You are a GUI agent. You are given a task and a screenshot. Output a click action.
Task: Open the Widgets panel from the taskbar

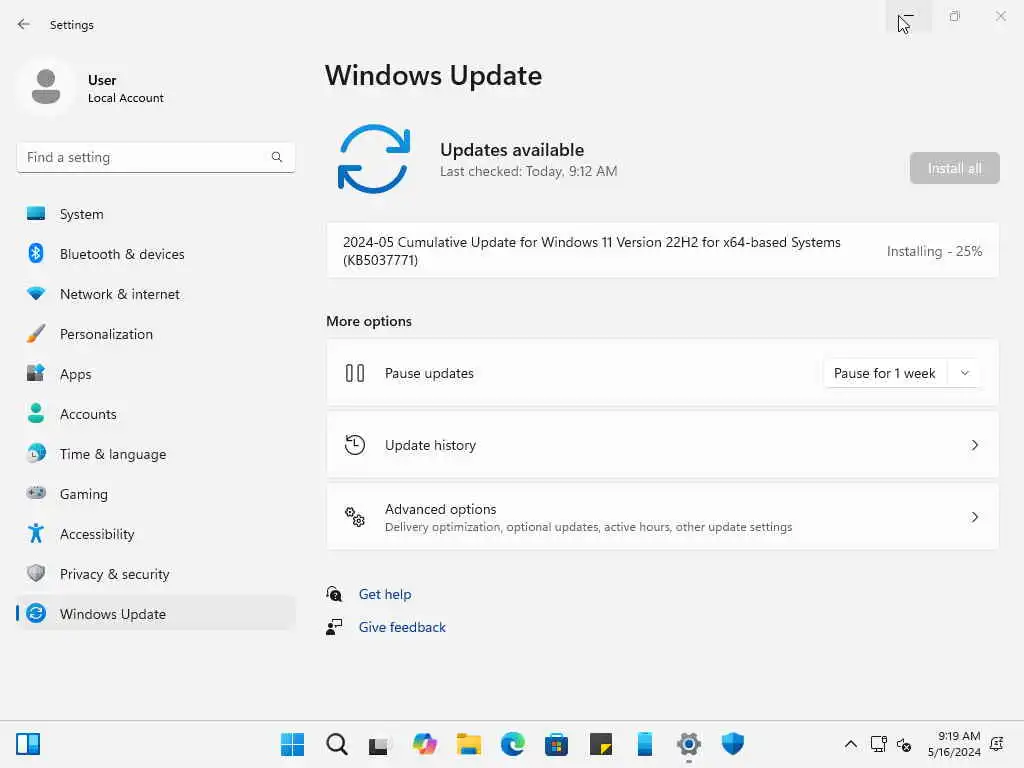[x=28, y=744]
